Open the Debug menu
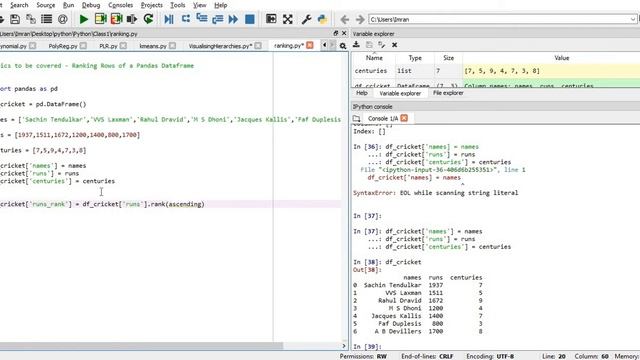640x360 pixels. 91,5
